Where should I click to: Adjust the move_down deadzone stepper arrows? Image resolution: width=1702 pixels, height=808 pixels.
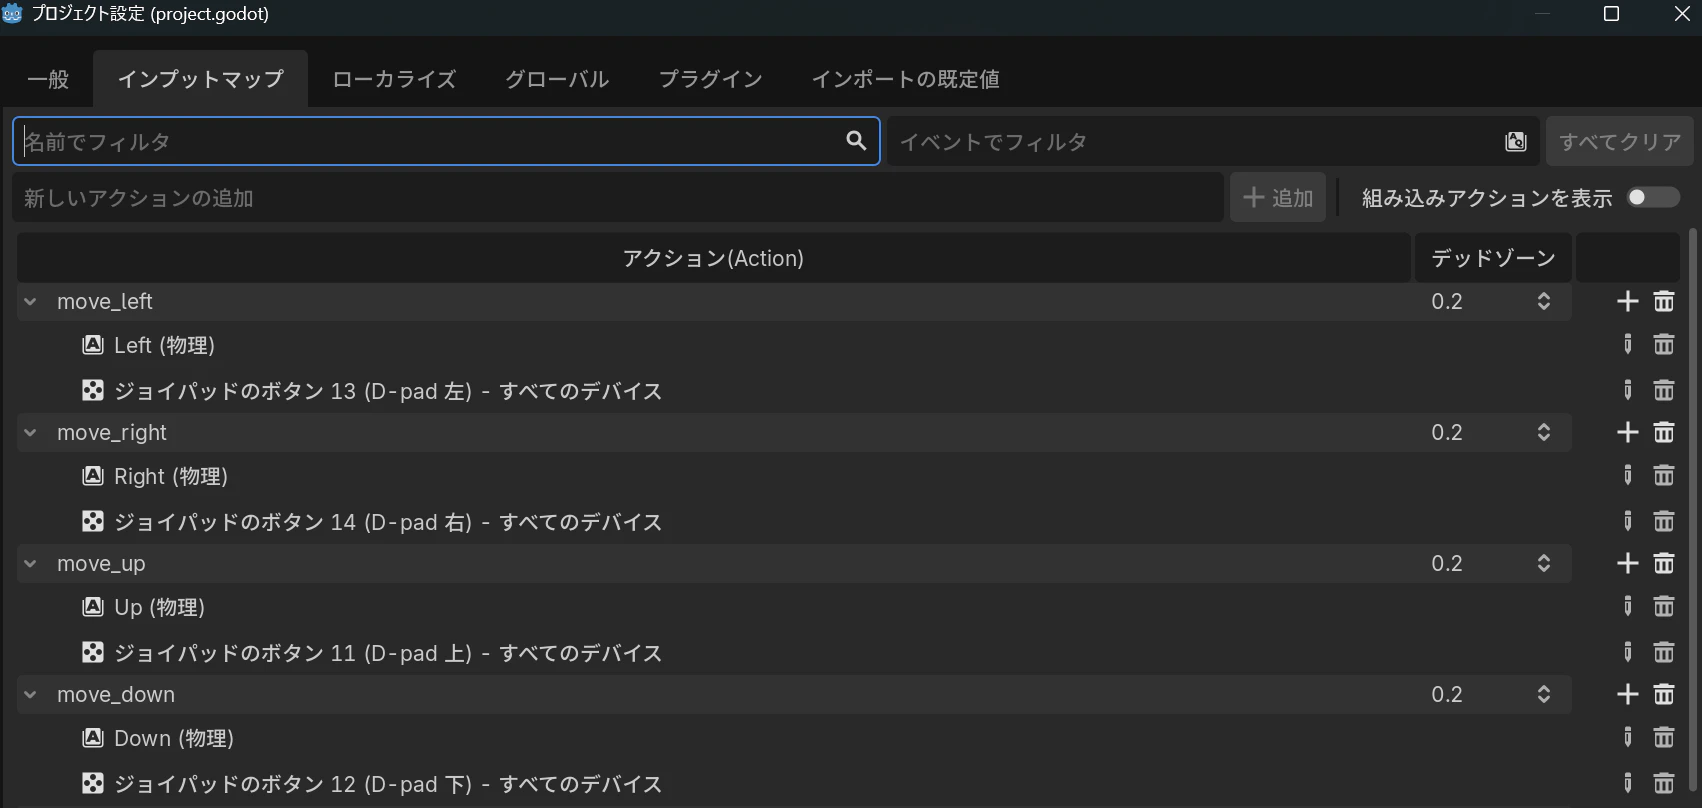[x=1544, y=694]
